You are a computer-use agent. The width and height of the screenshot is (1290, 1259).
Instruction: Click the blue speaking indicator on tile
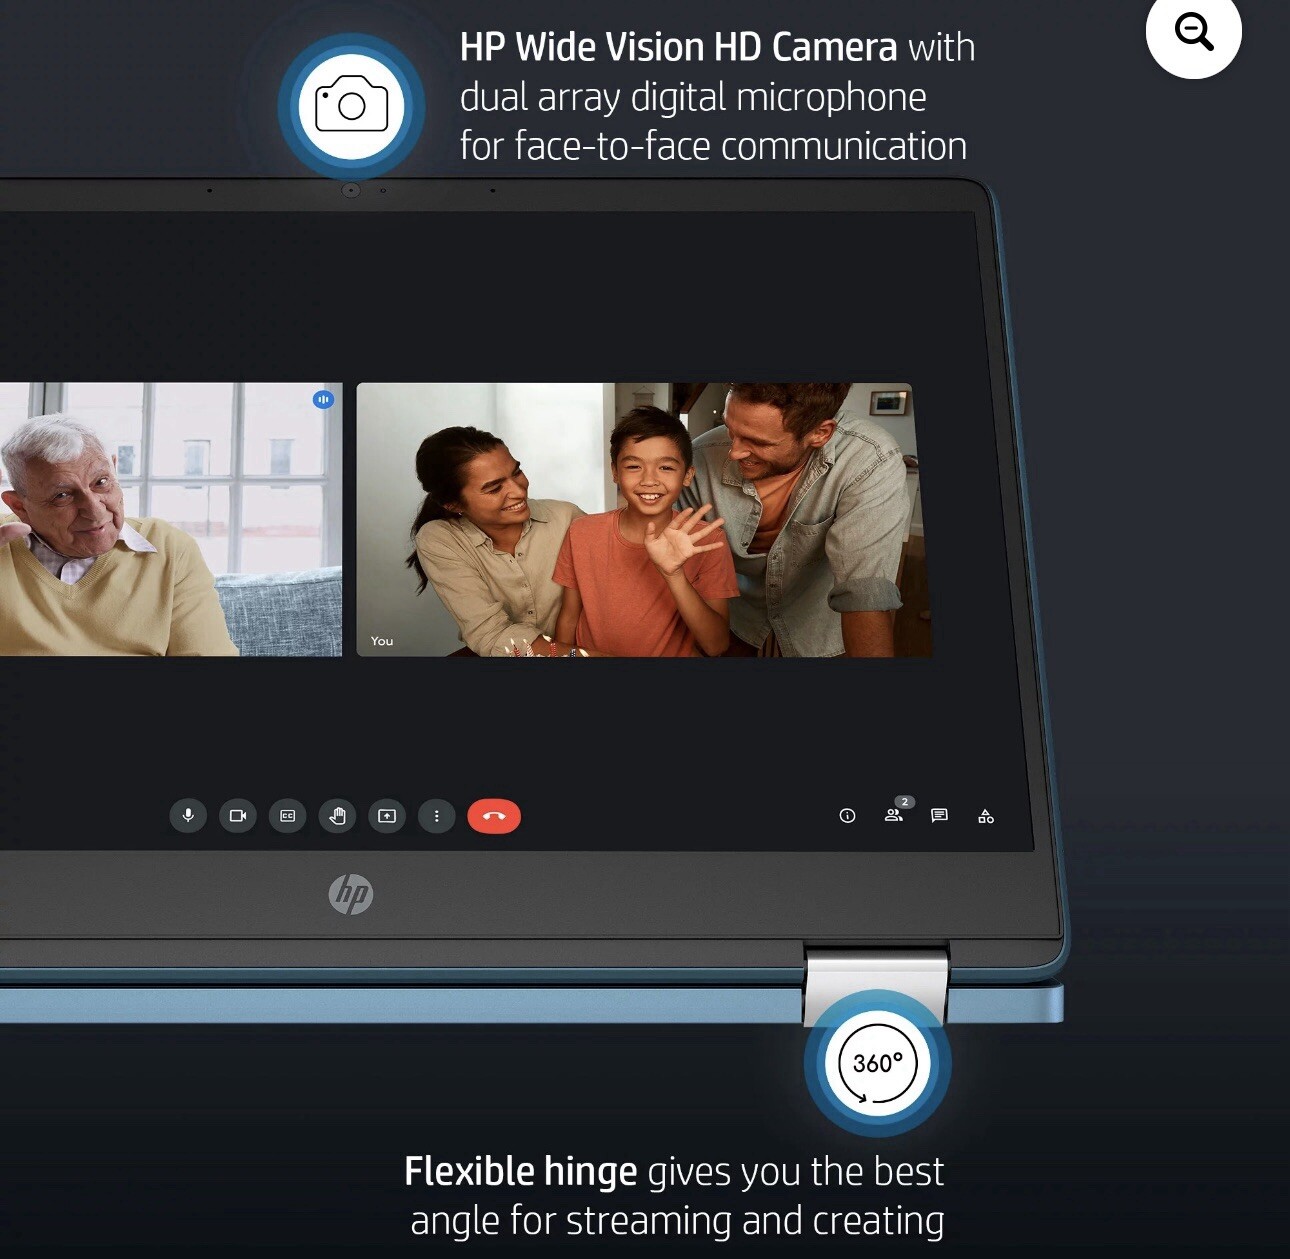323,399
